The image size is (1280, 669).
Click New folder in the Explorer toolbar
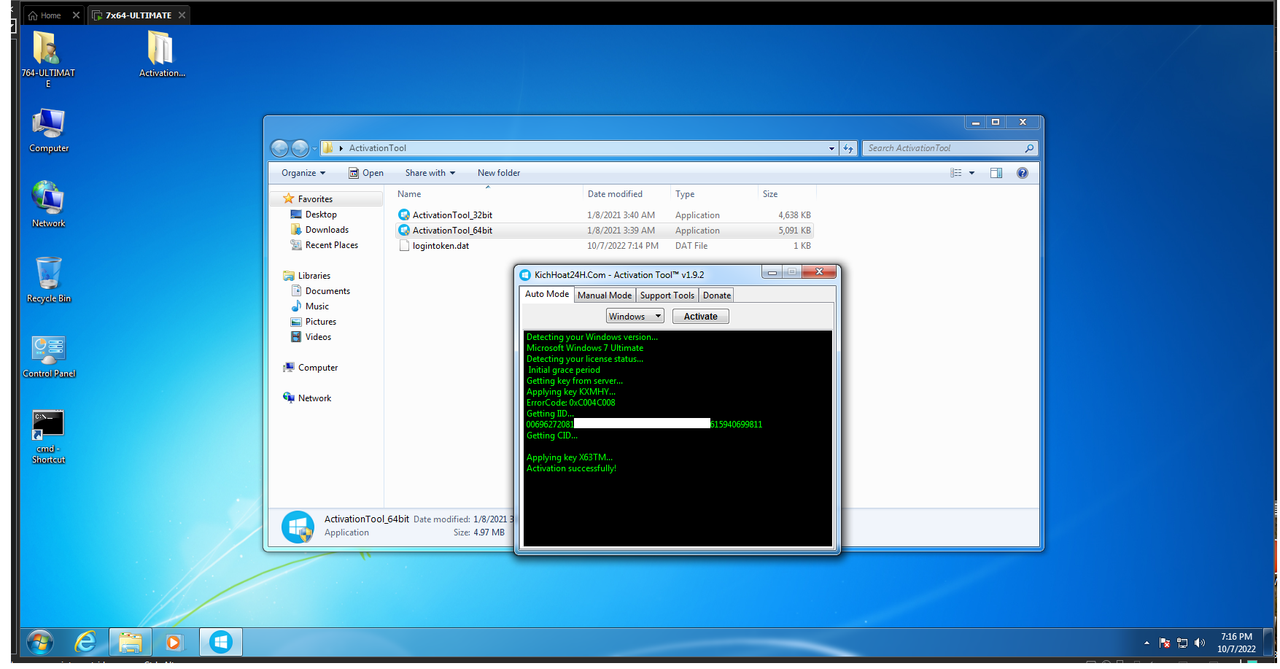pyautogui.click(x=499, y=173)
